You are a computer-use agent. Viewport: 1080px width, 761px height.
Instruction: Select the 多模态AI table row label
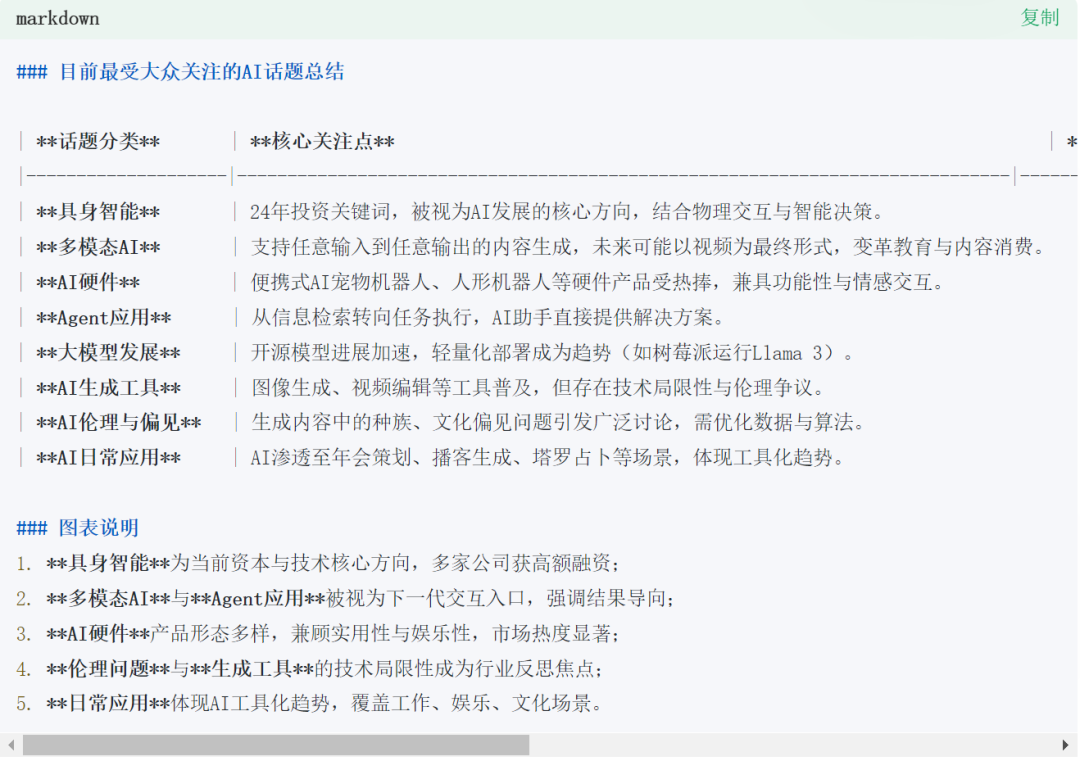[x=98, y=248]
